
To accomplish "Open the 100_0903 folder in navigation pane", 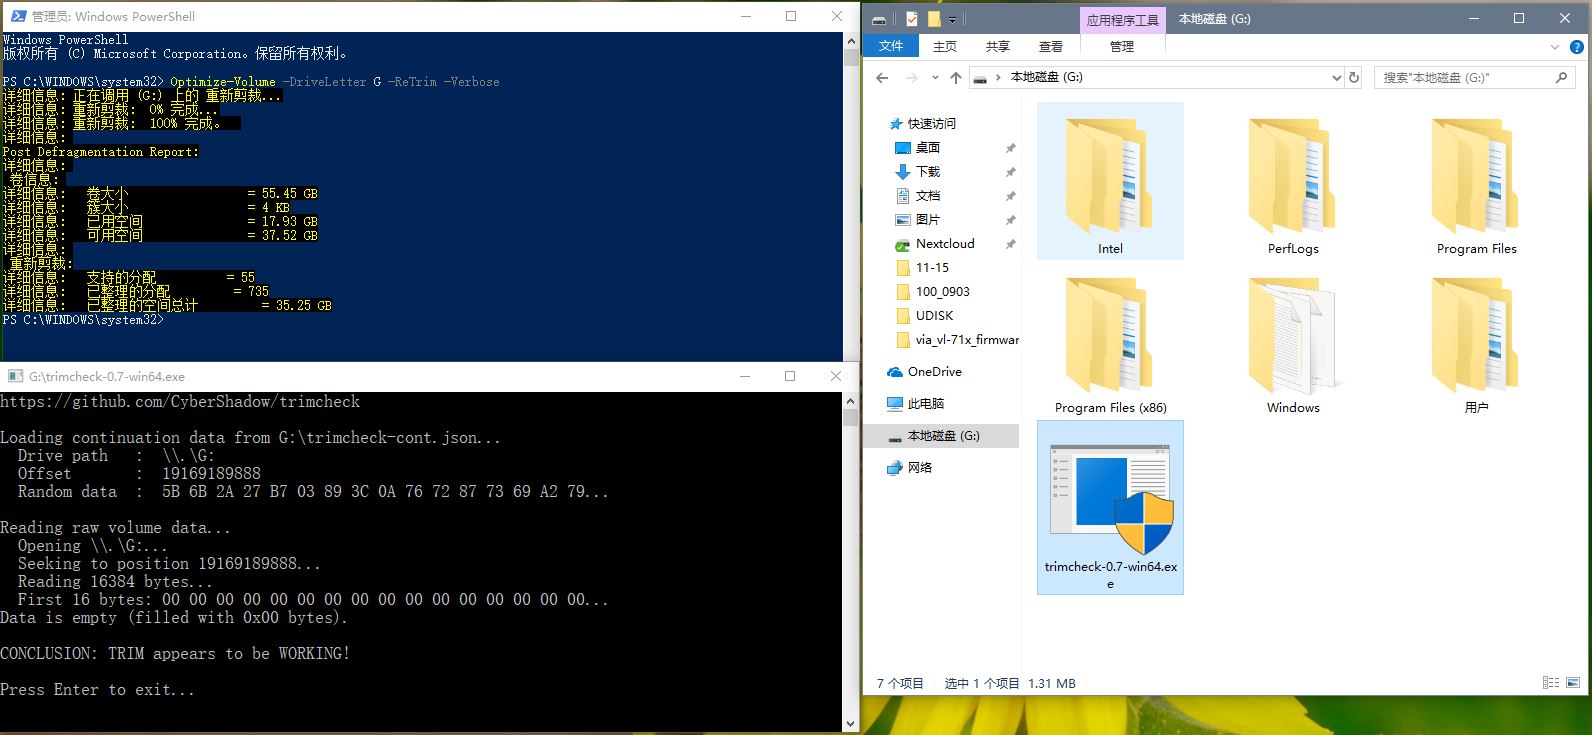I will pyautogui.click(x=932, y=291).
